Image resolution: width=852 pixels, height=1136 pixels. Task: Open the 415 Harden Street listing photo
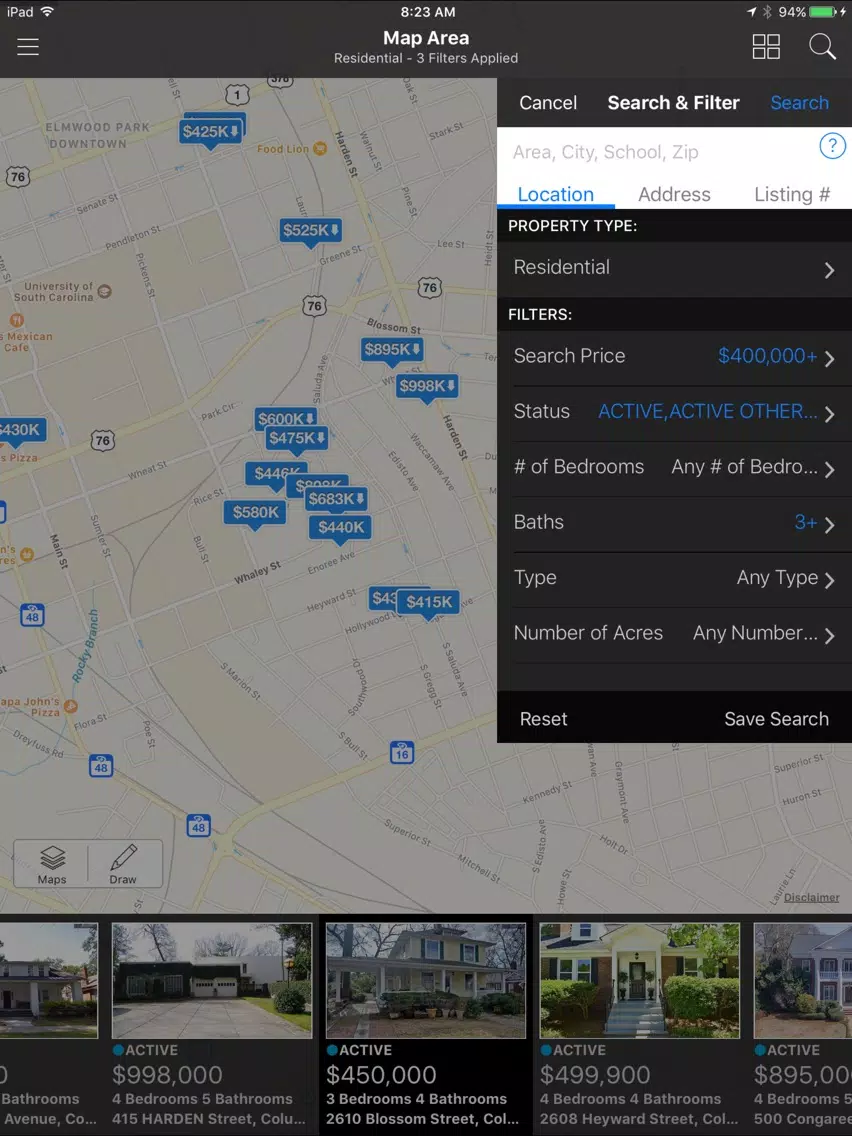[x=212, y=980]
